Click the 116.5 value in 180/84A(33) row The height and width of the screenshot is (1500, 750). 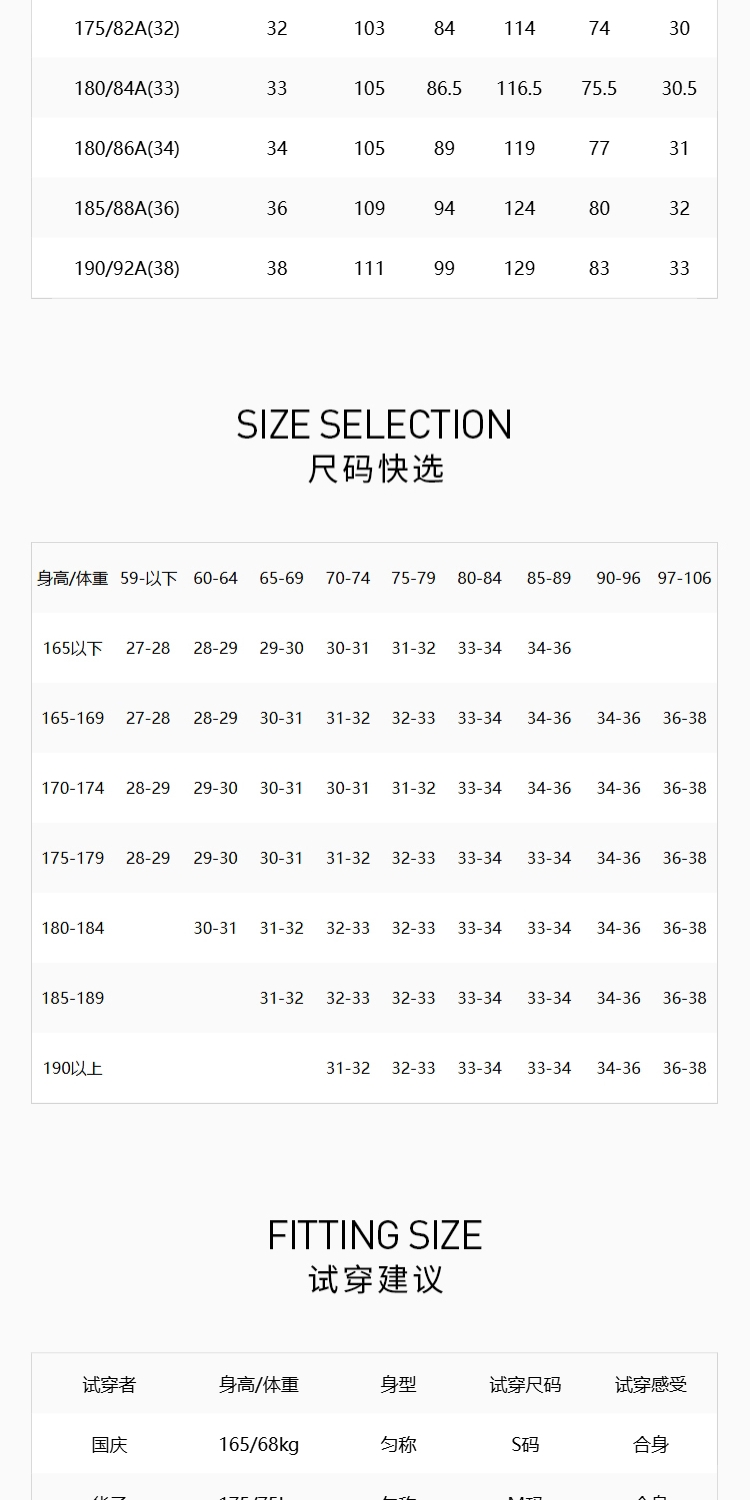click(x=519, y=88)
